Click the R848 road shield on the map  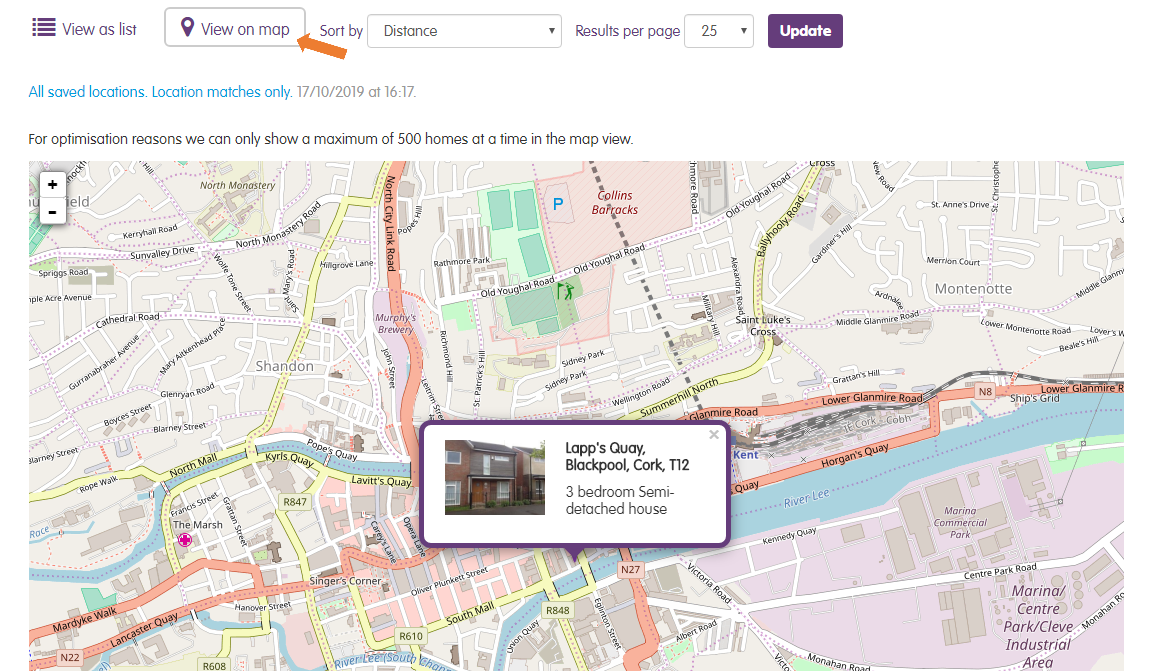click(x=557, y=609)
